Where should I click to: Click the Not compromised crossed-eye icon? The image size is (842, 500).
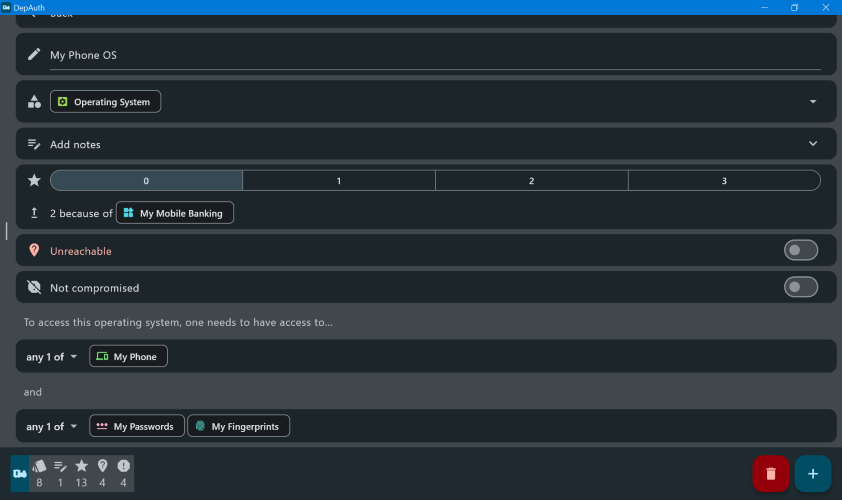pyautogui.click(x=34, y=287)
